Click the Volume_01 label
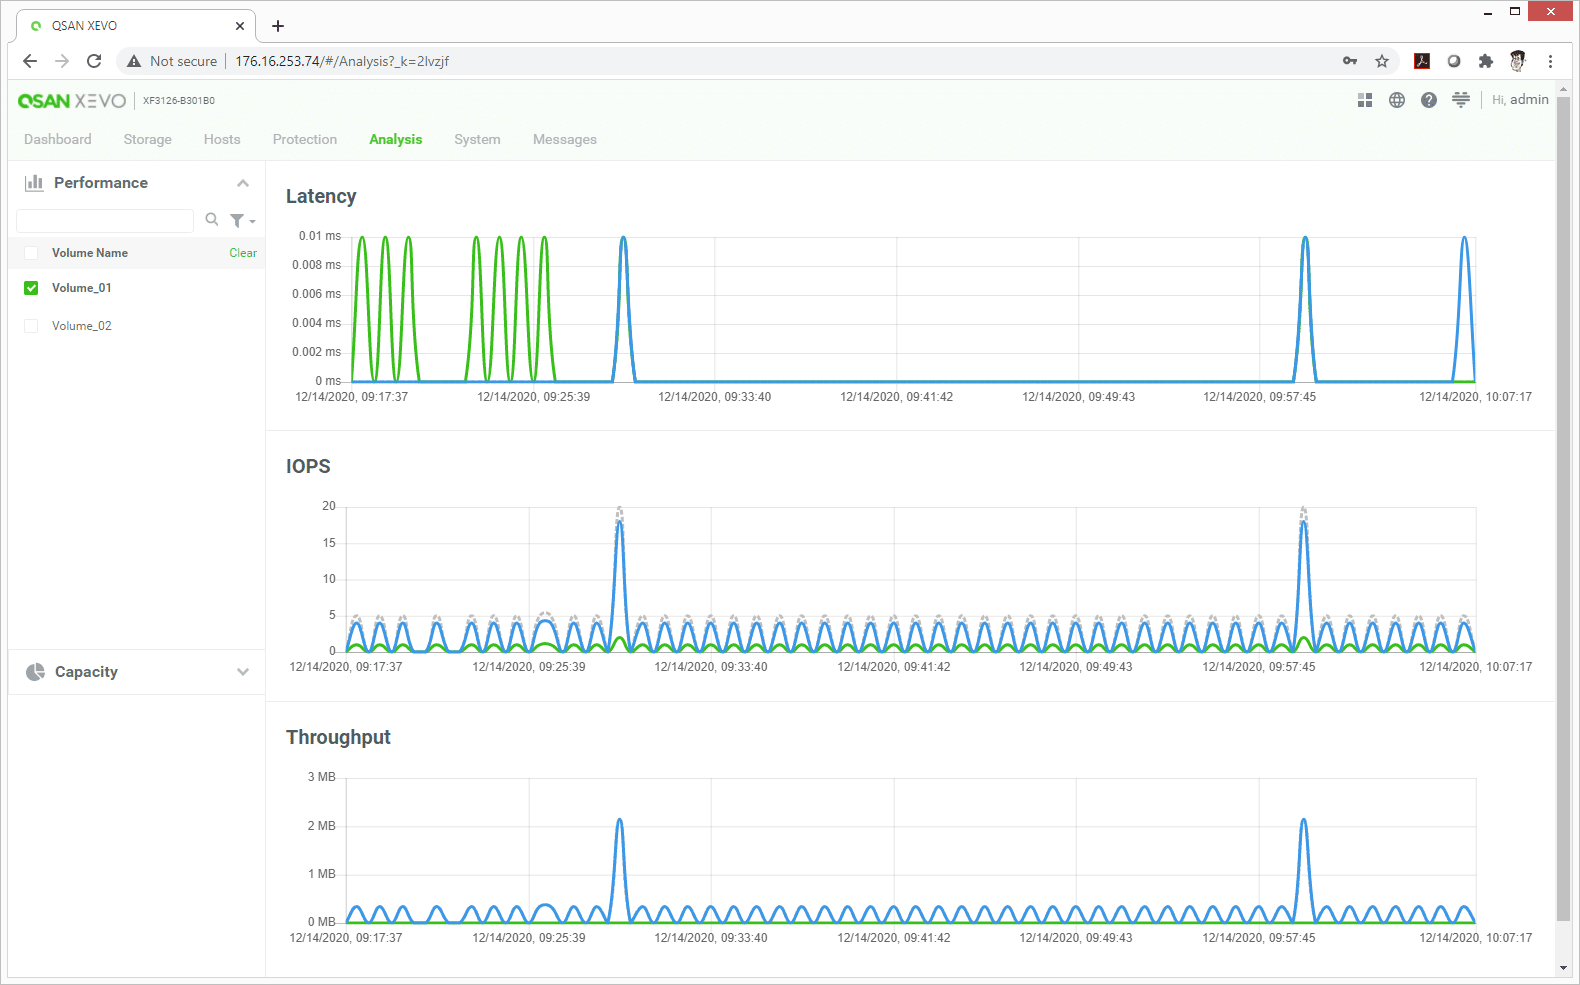Viewport: 1580px width, 985px height. (82, 288)
